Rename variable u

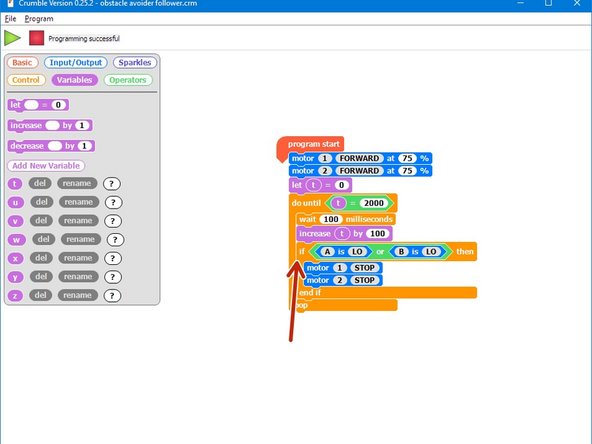pos(79,202)
